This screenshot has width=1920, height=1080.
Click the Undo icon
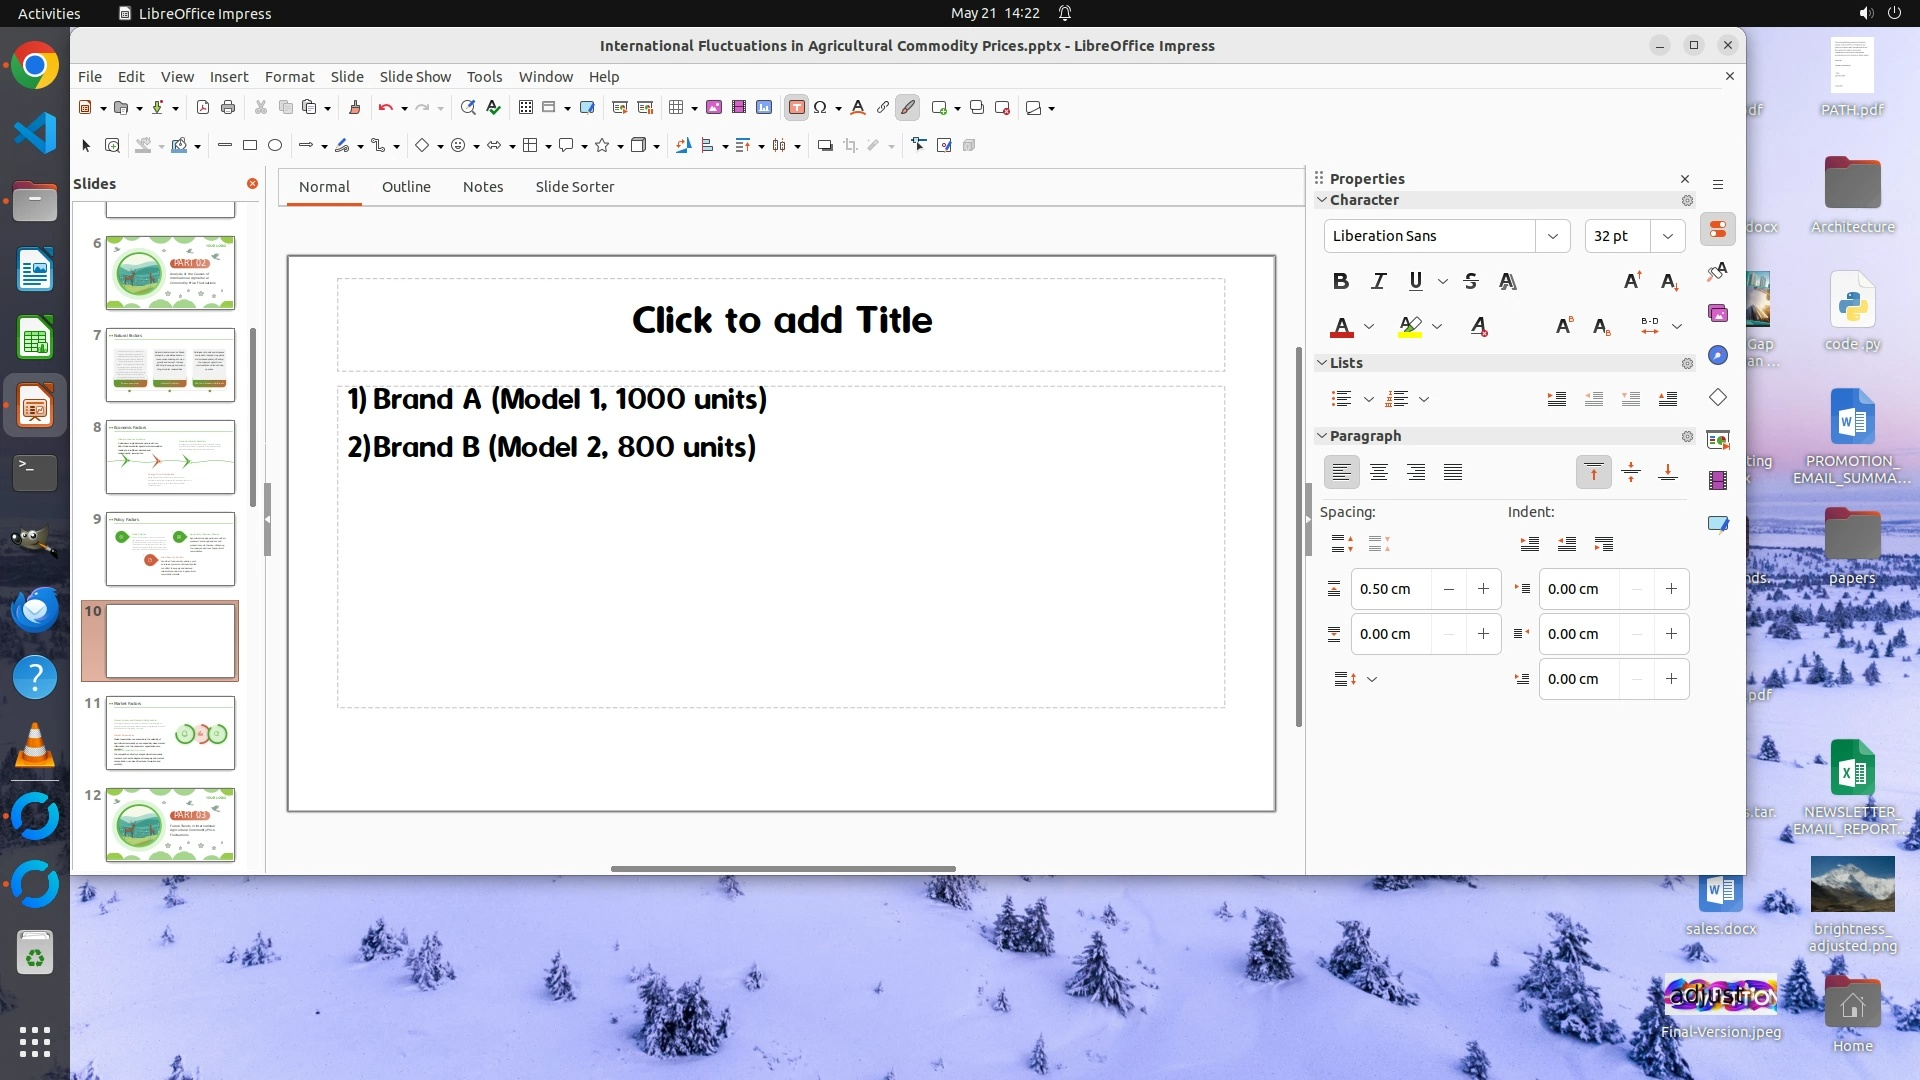[x=385, y=108]
